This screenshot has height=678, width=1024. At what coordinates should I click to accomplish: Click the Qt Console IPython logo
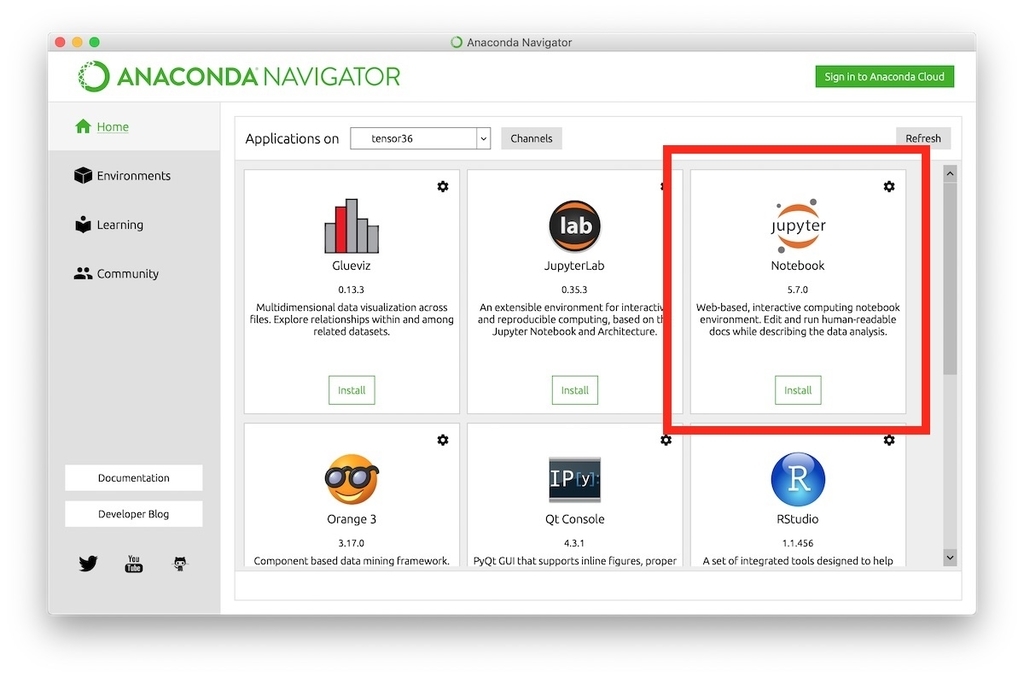click(x=575, y=479)
